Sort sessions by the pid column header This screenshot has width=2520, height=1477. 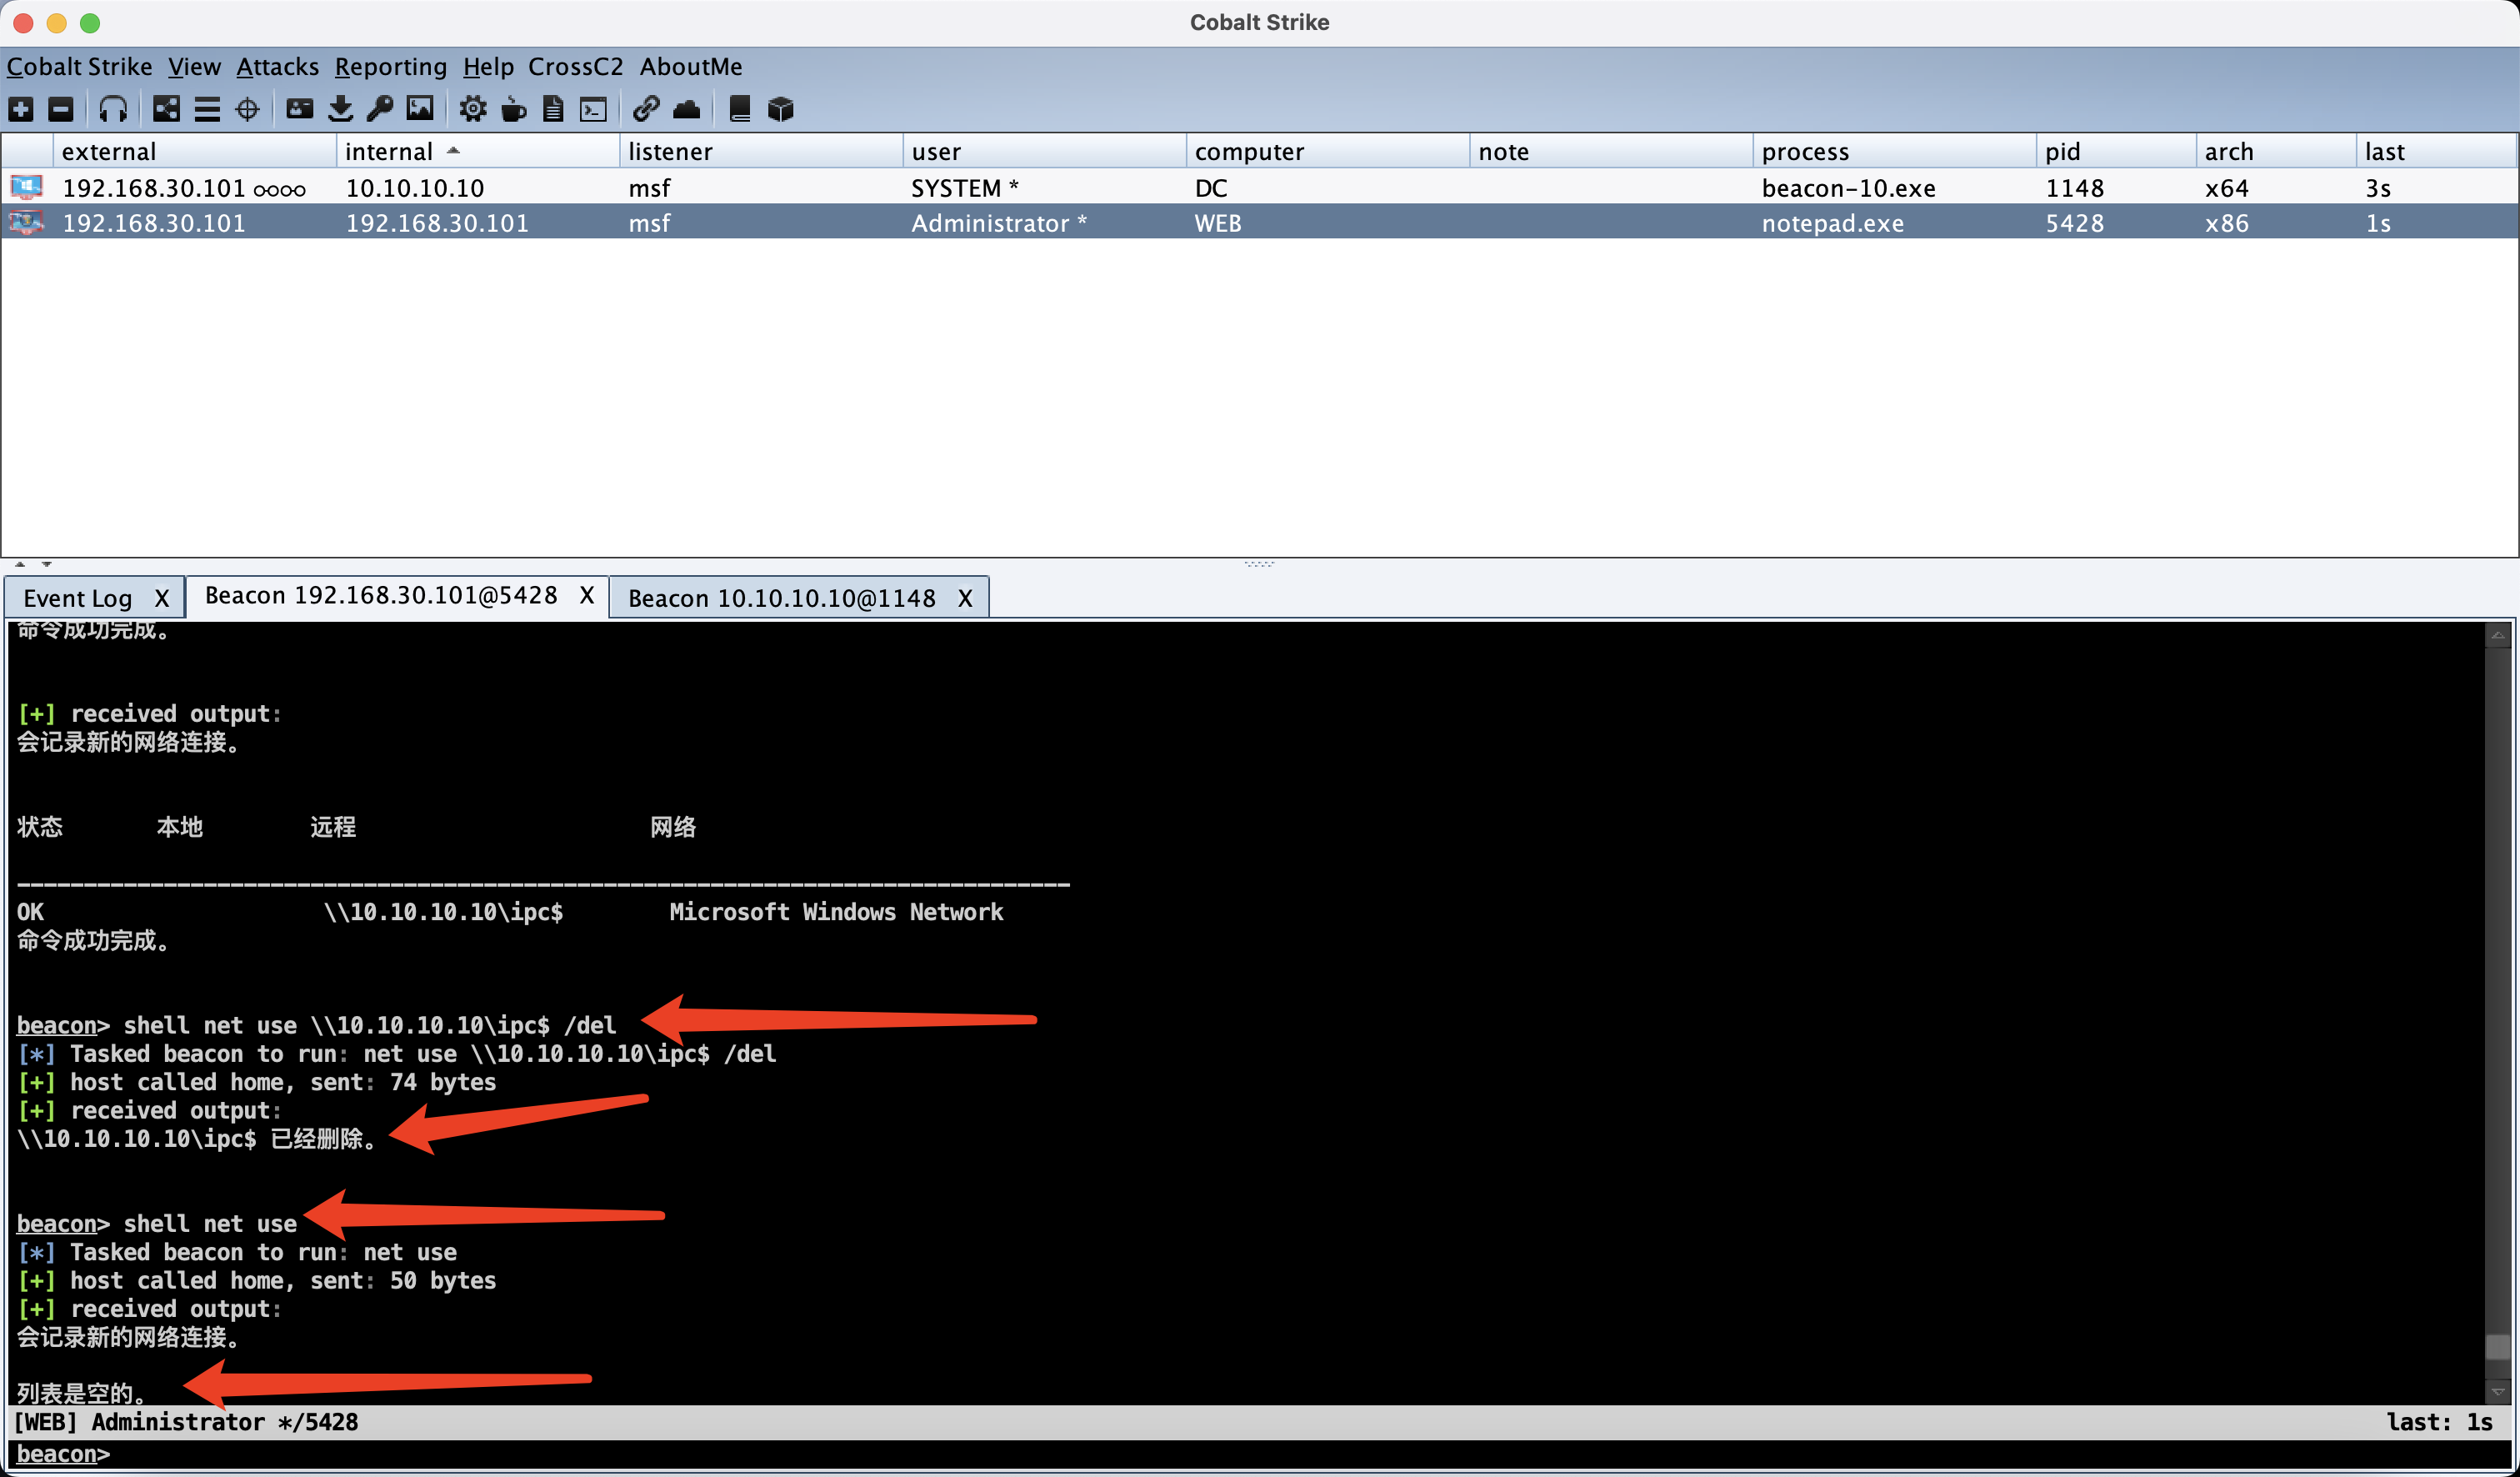(x=2116, y=151)
